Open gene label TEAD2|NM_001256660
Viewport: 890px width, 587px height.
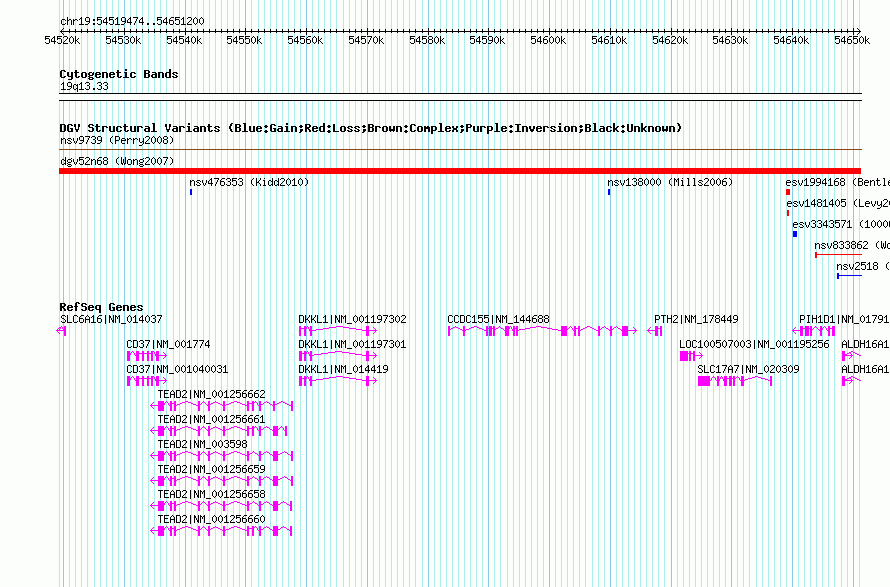click(211, 519)
